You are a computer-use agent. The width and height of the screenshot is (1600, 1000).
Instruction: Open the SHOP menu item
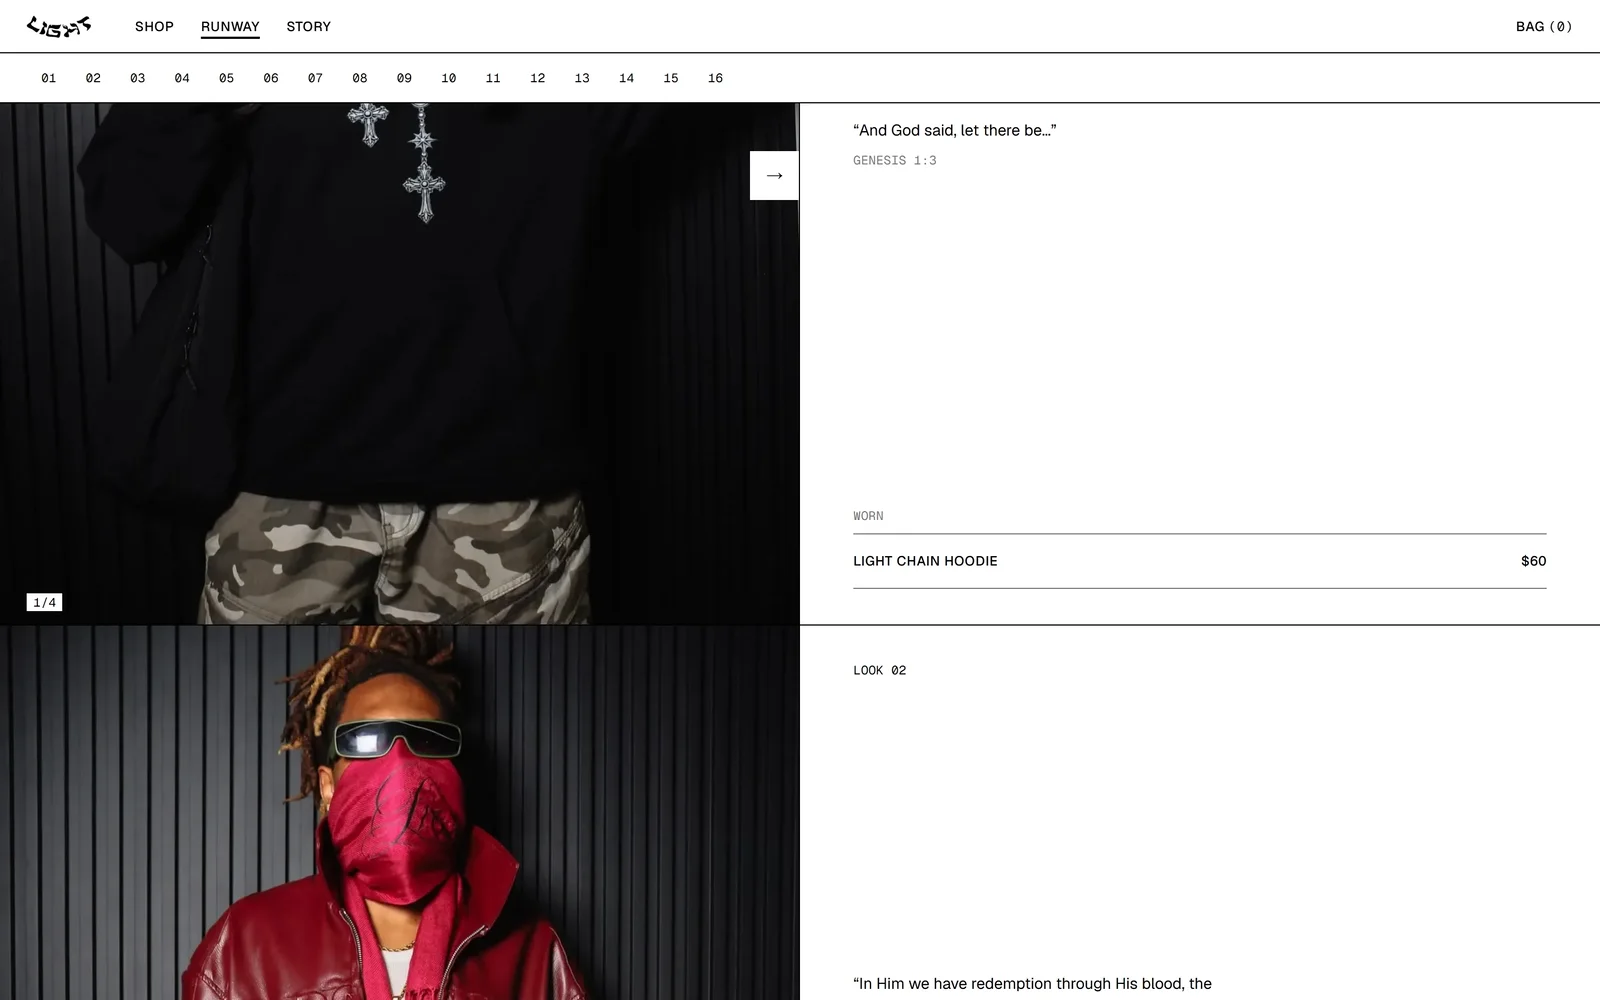click(x=154, y=26)
